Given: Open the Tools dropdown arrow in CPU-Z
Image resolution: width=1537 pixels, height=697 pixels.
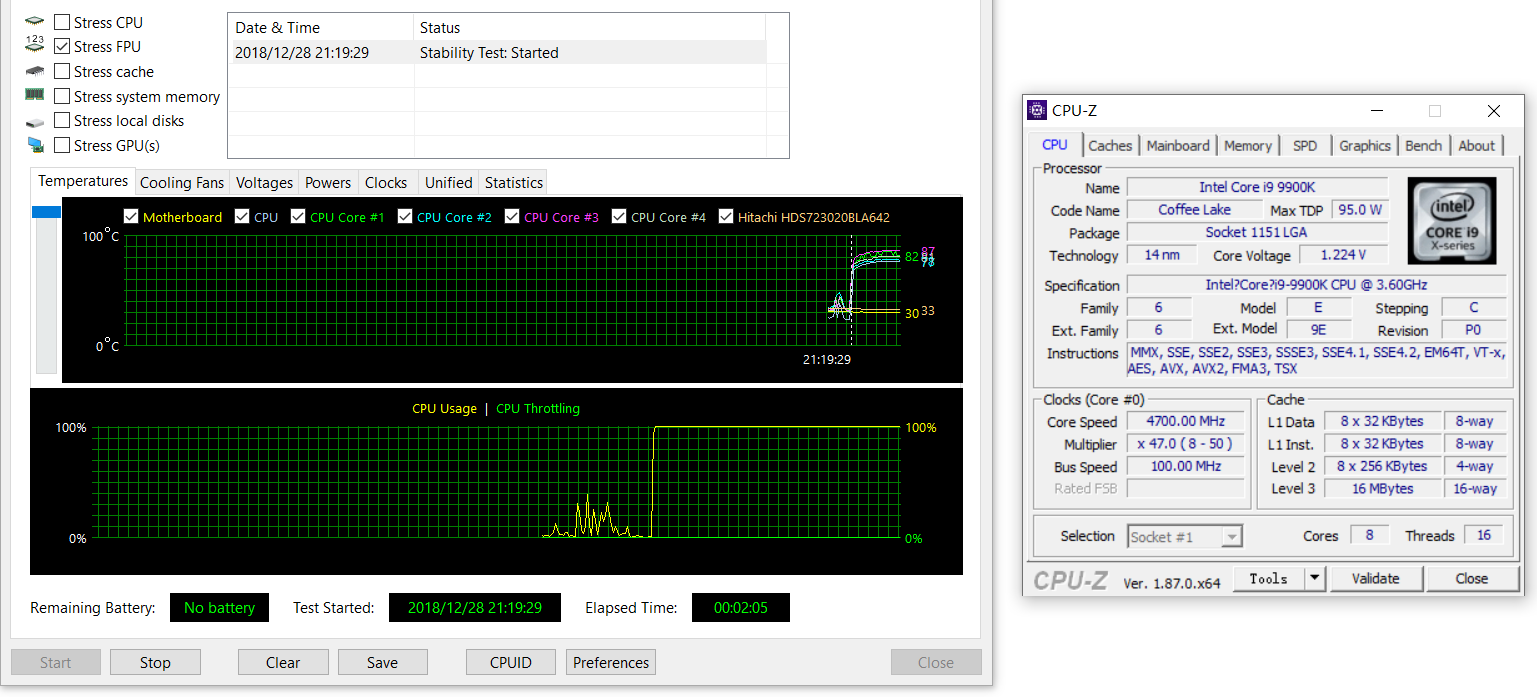Looking at the screenshot, I should click(x=1314, y=578).
